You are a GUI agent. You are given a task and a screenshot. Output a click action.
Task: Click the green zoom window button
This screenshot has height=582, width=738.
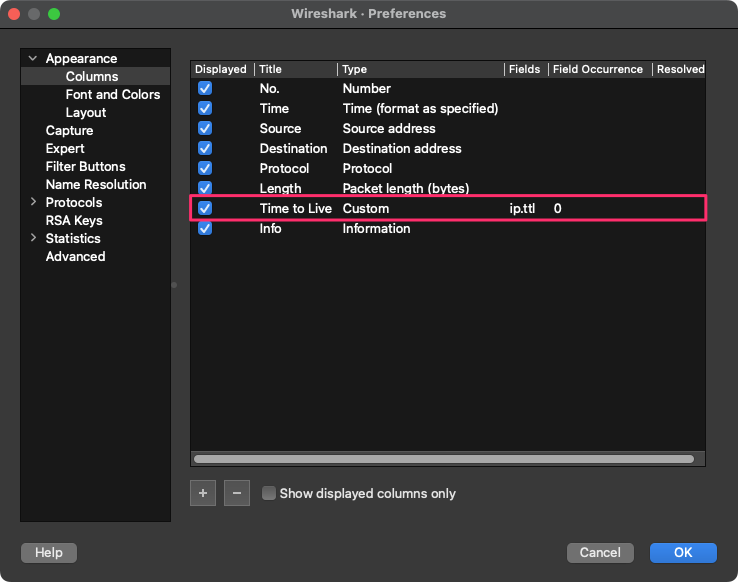pyautogui.click(x=54, y=14)
